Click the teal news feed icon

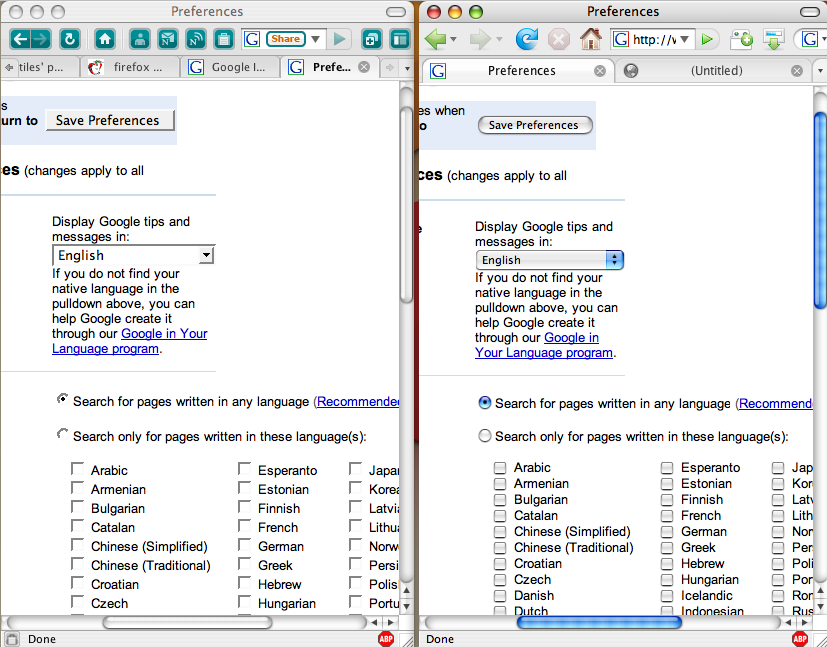tap(196, 39)
